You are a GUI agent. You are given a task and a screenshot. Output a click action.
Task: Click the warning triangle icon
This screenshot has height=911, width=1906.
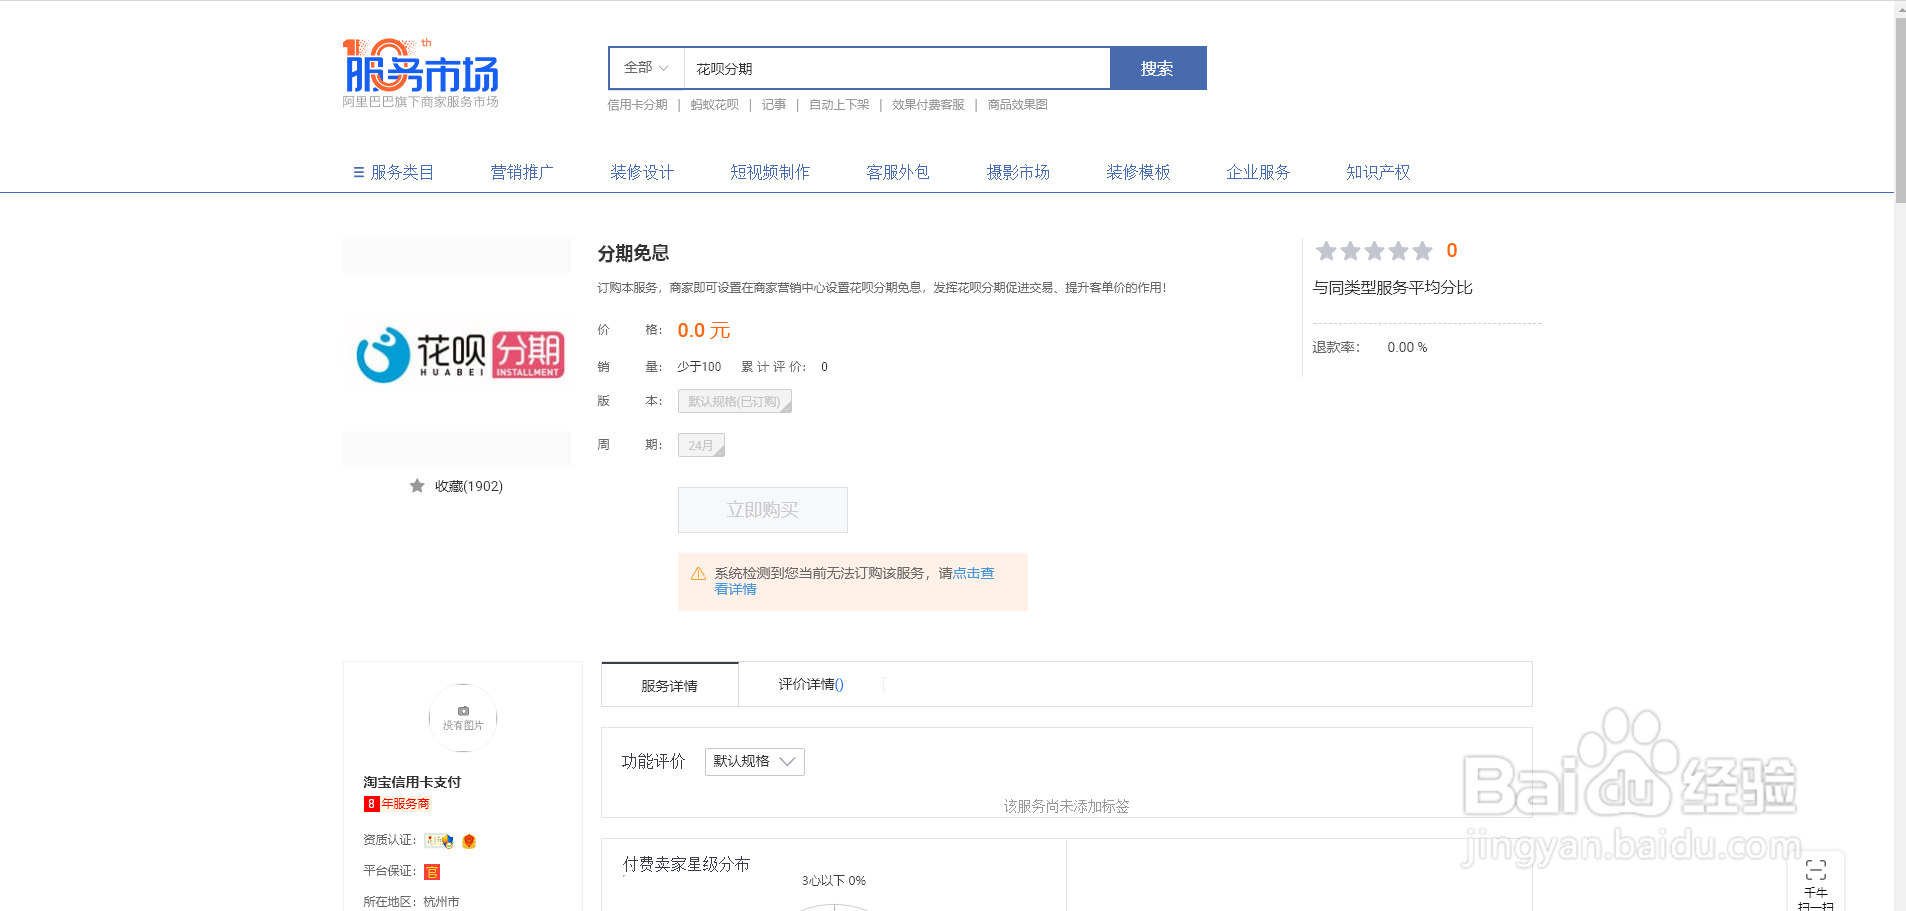pyautogui.click(x=698, y=574)
